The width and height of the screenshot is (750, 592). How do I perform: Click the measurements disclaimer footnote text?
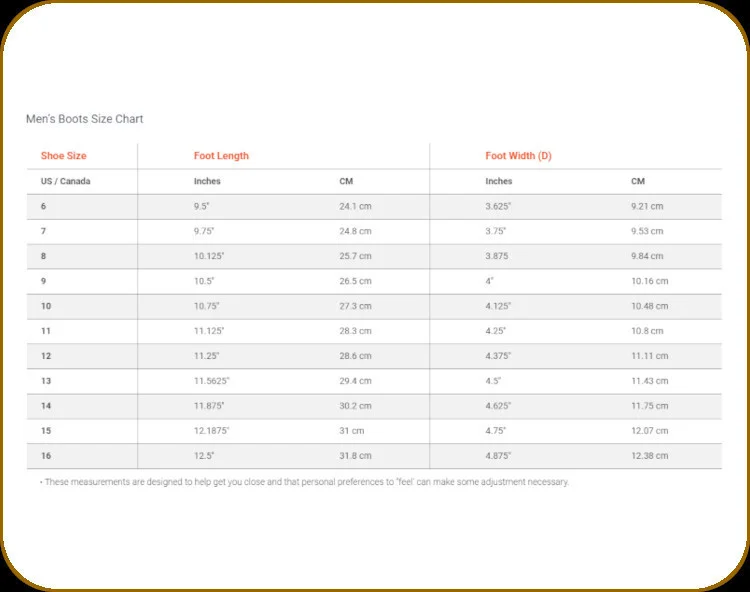[304, 482]
